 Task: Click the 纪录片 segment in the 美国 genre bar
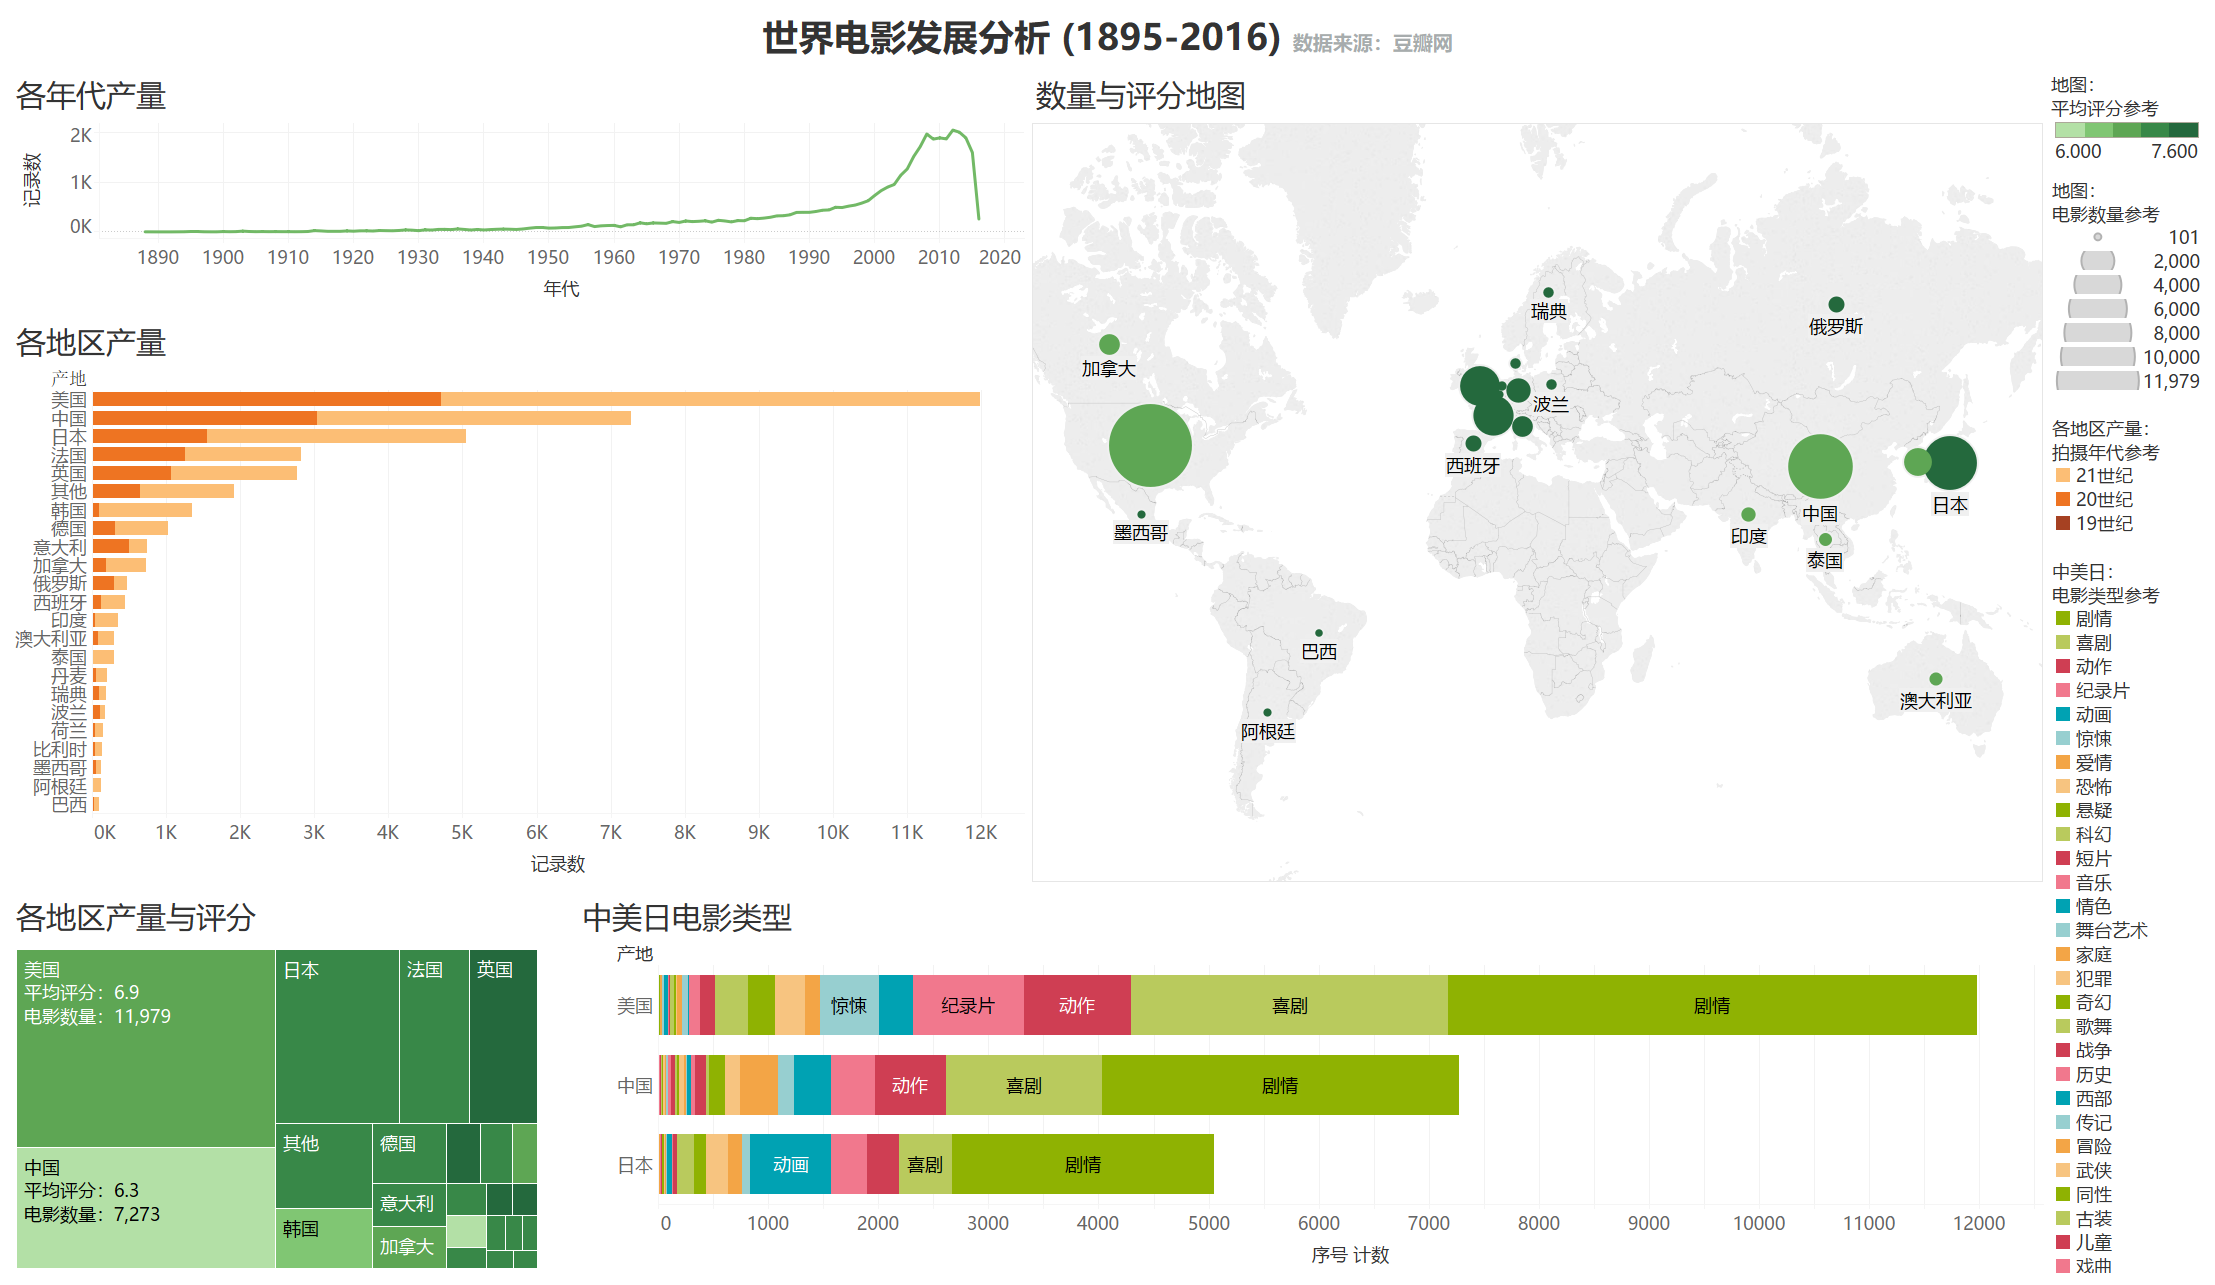coord(968,1005)
